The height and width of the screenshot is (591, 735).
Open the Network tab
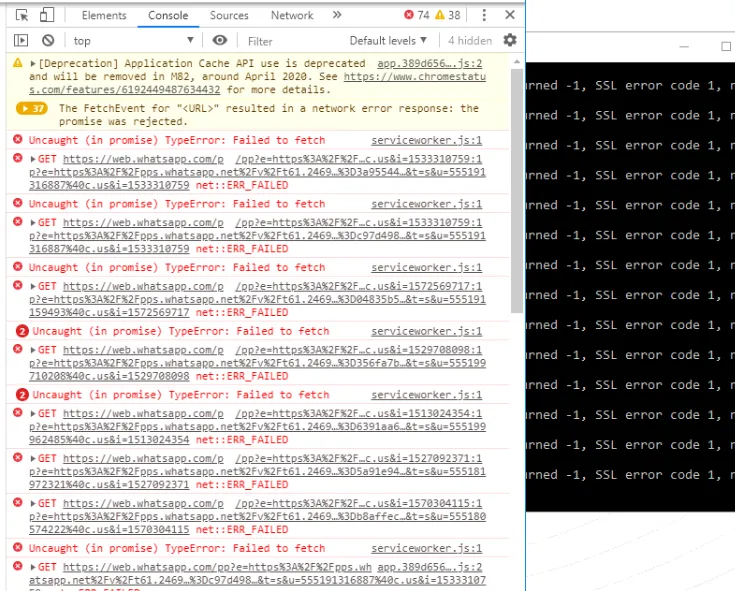click(292, 15)
